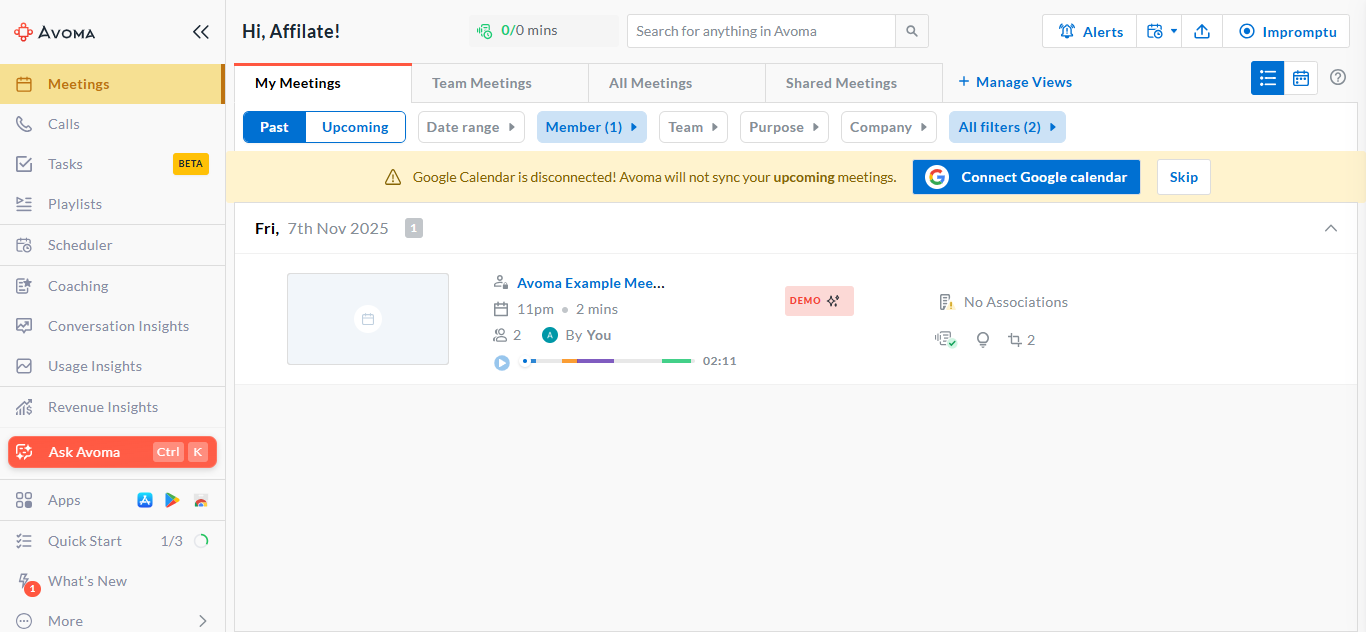Open What's New
The width and height of the screenshot is (1366, 632).
[112, 581]
